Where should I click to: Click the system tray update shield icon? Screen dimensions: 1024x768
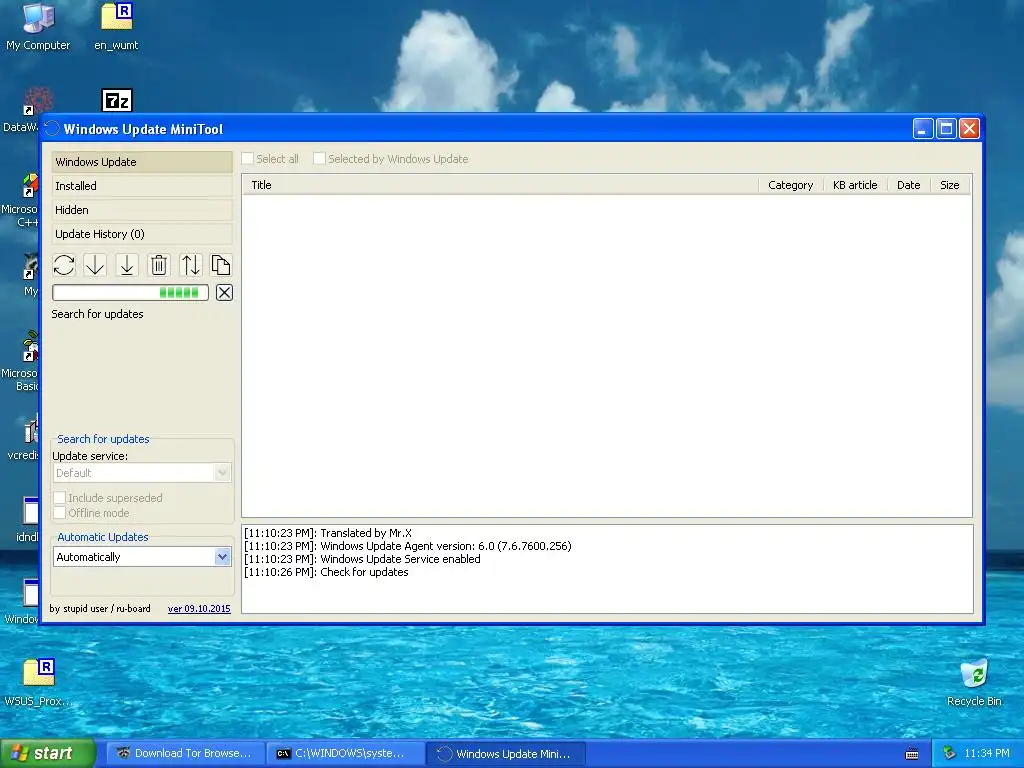coord(950,754)
